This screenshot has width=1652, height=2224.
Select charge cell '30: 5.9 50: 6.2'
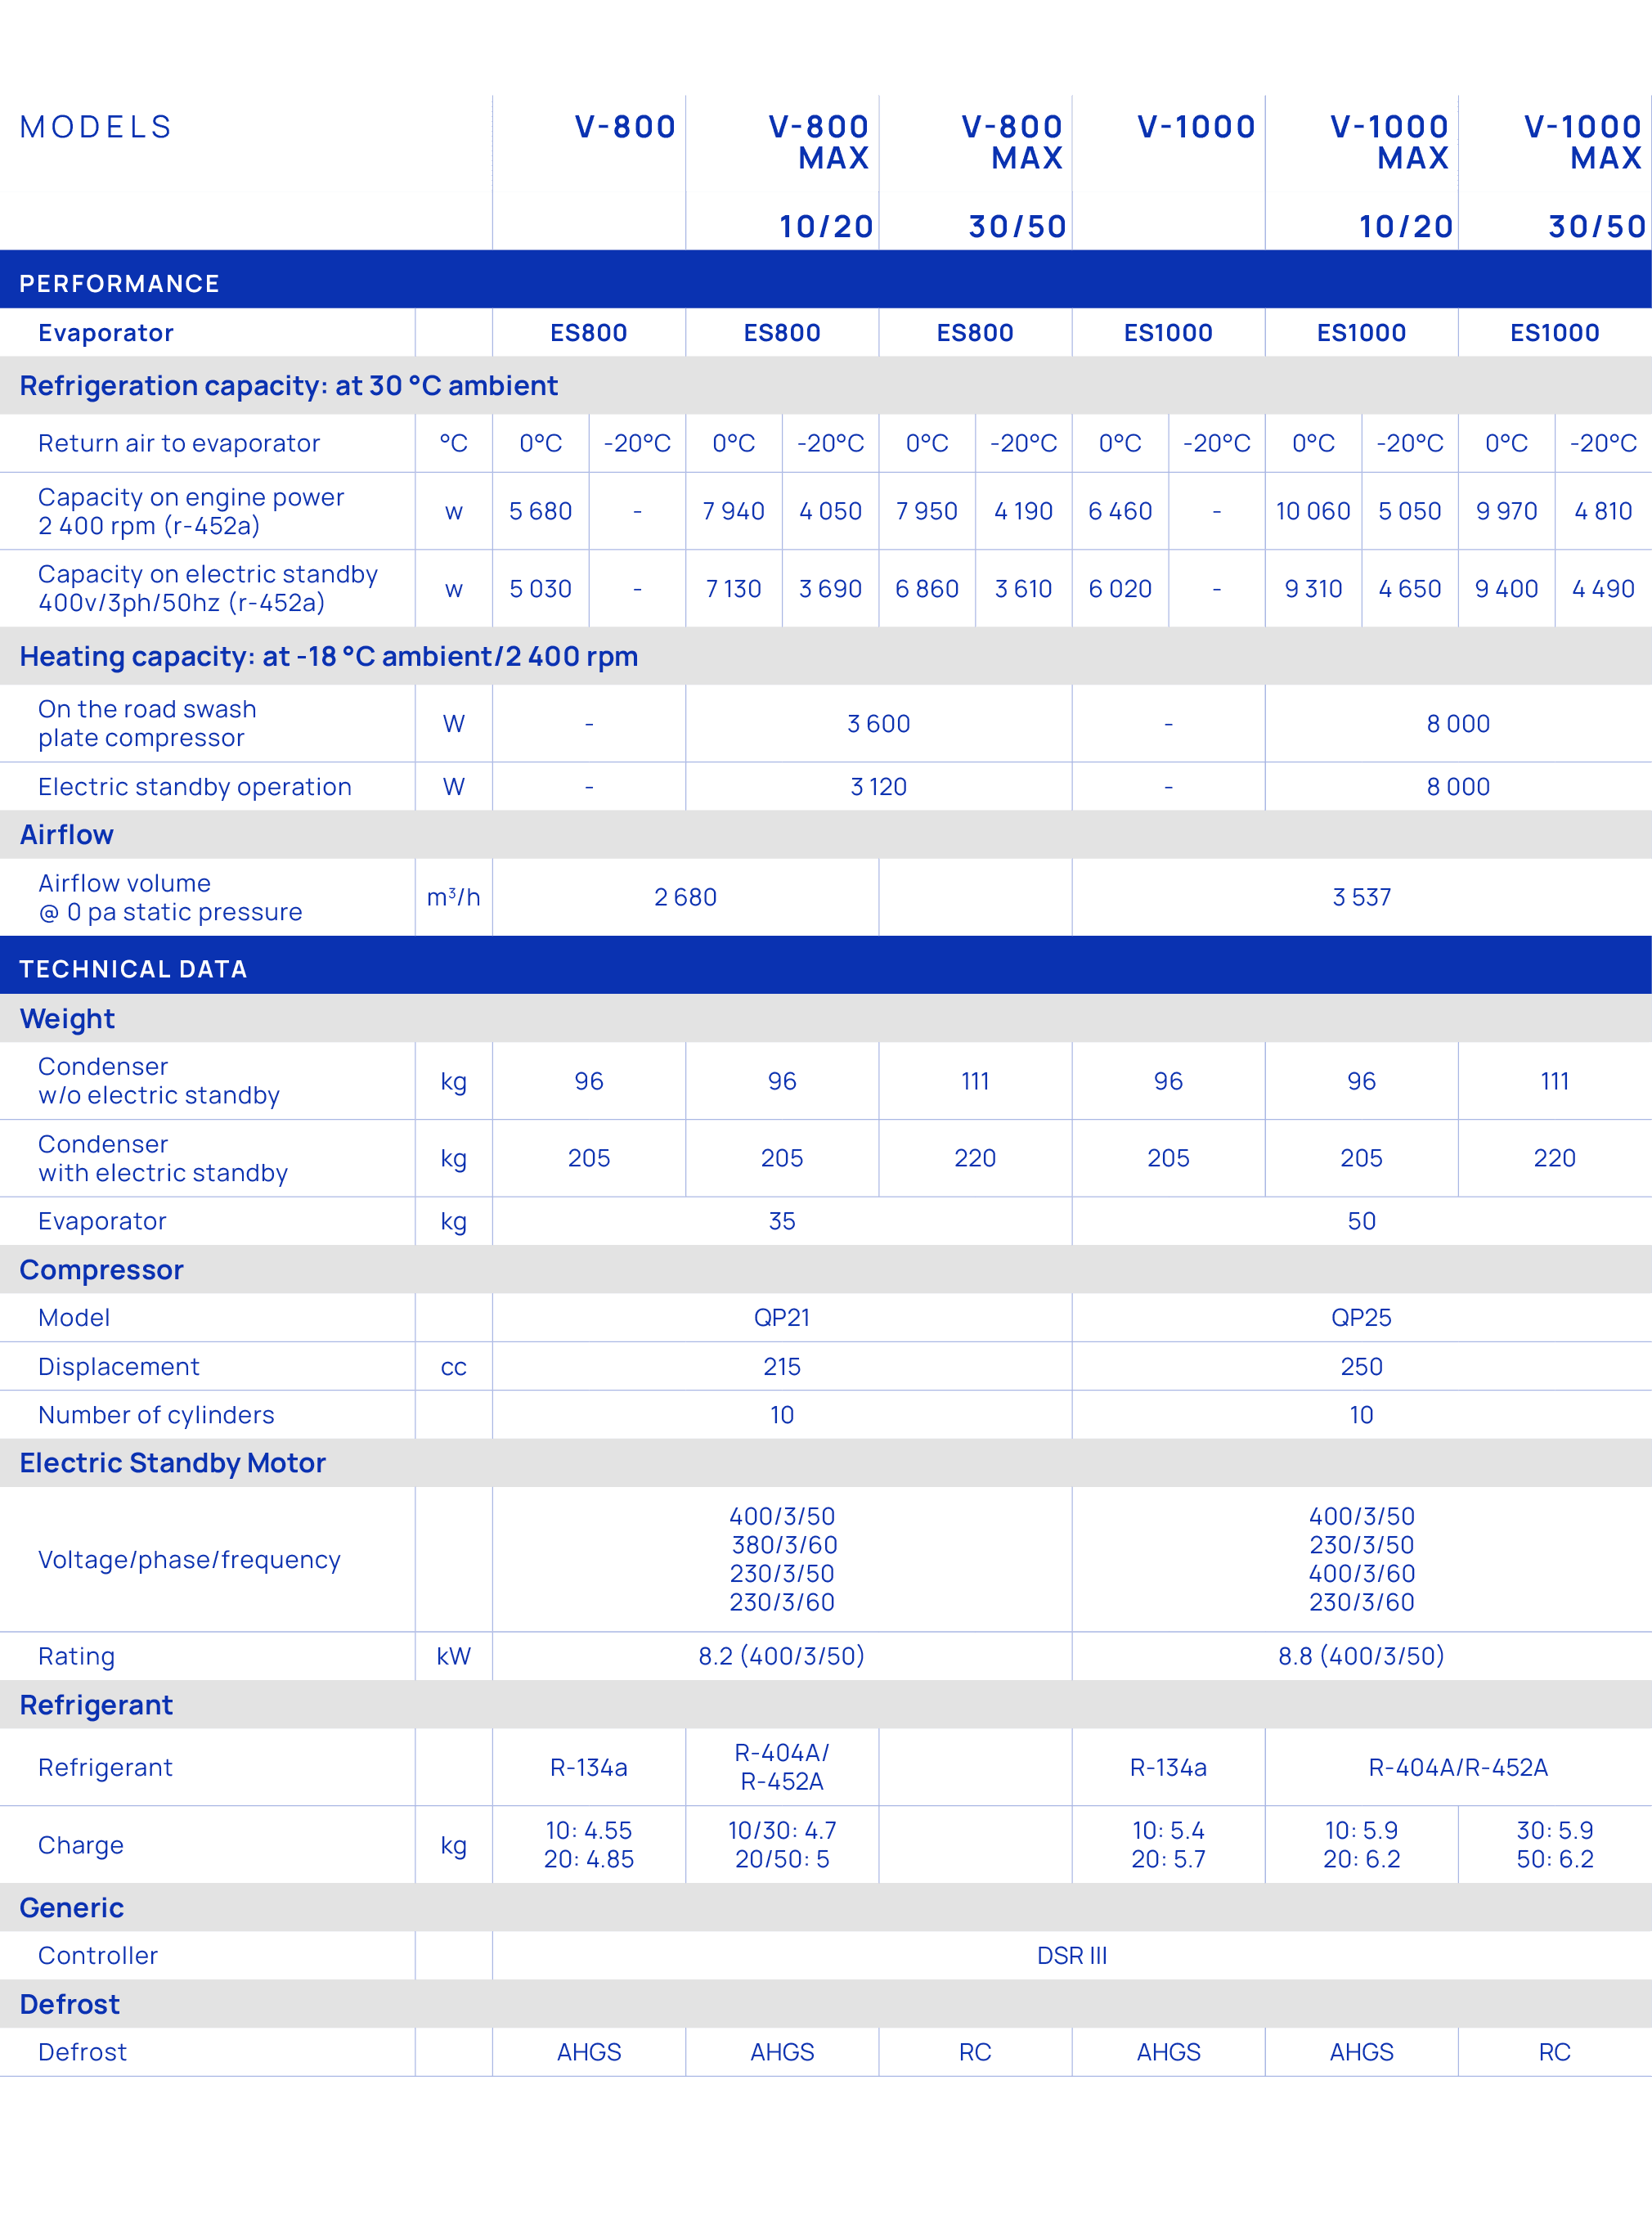pos(1554,1845)
